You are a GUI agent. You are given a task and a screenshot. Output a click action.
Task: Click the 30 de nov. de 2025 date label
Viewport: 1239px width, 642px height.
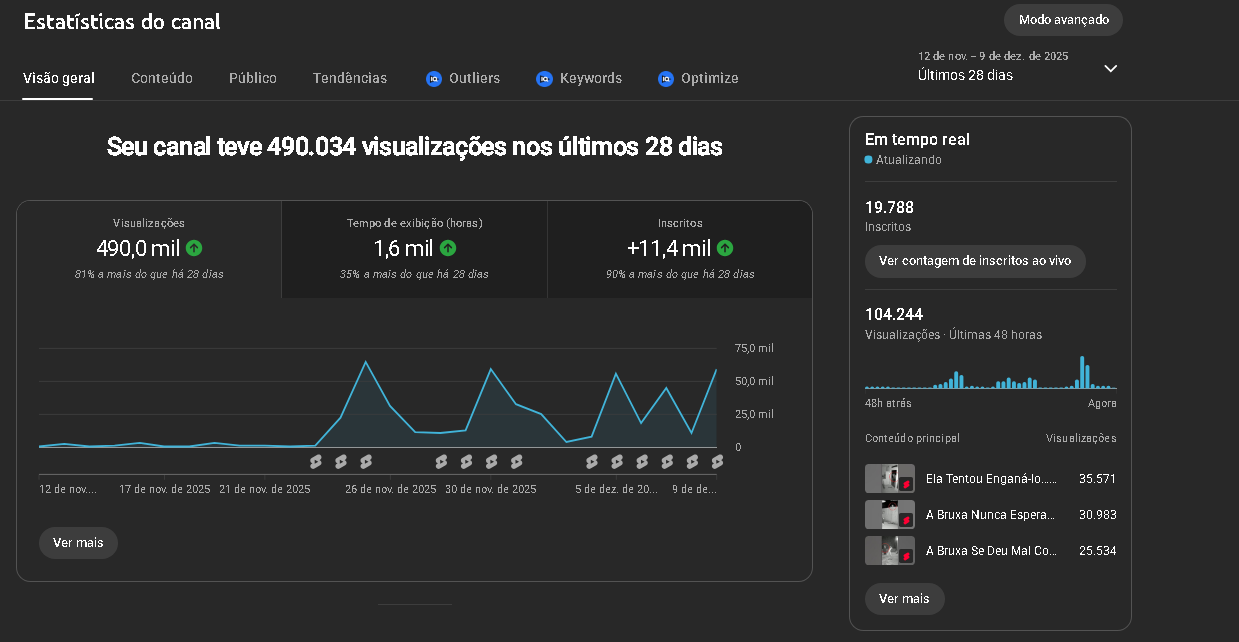click(x=491, y=489)
